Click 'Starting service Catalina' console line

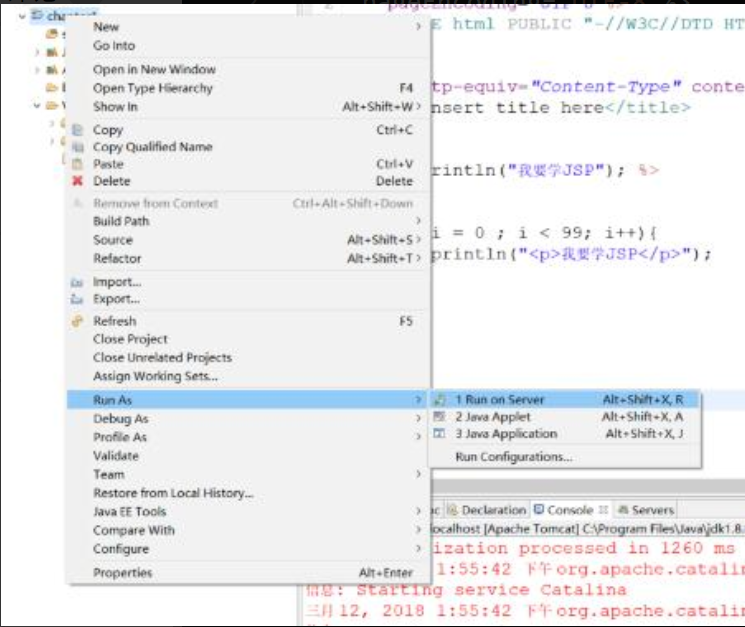[x=491, y=590]
